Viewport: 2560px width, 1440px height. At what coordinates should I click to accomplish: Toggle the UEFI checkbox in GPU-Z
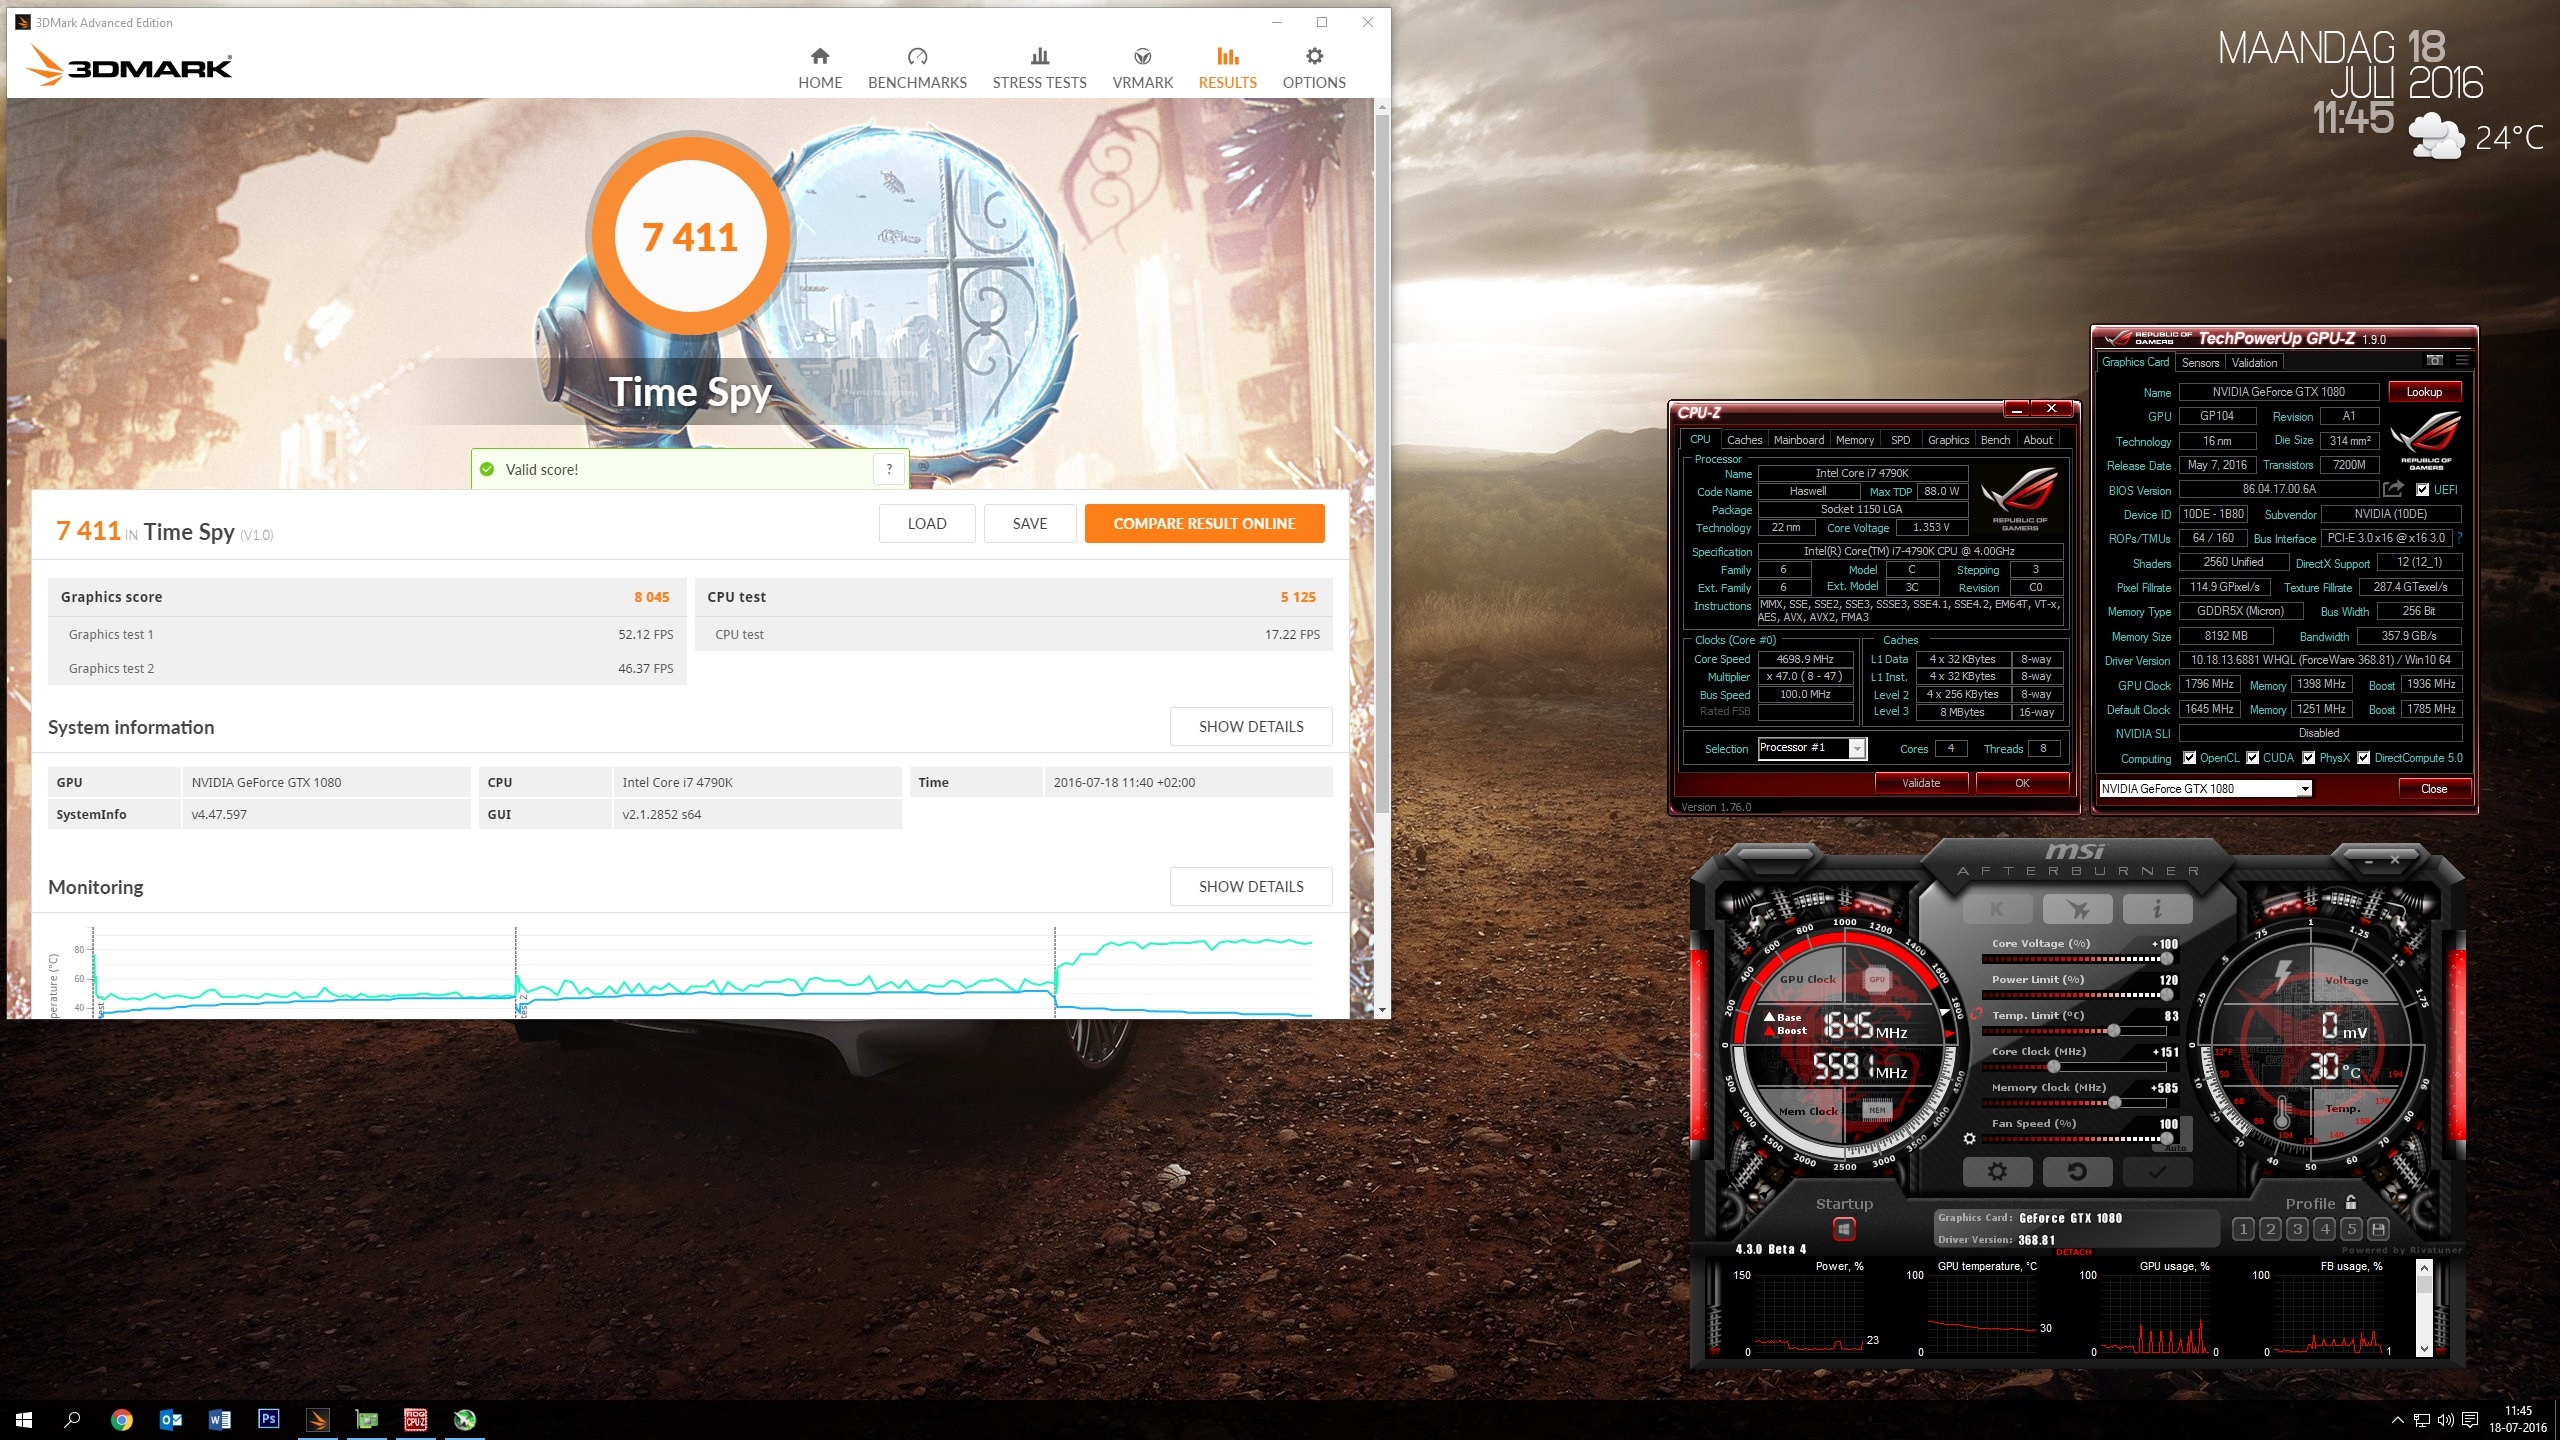(2422, 490)
